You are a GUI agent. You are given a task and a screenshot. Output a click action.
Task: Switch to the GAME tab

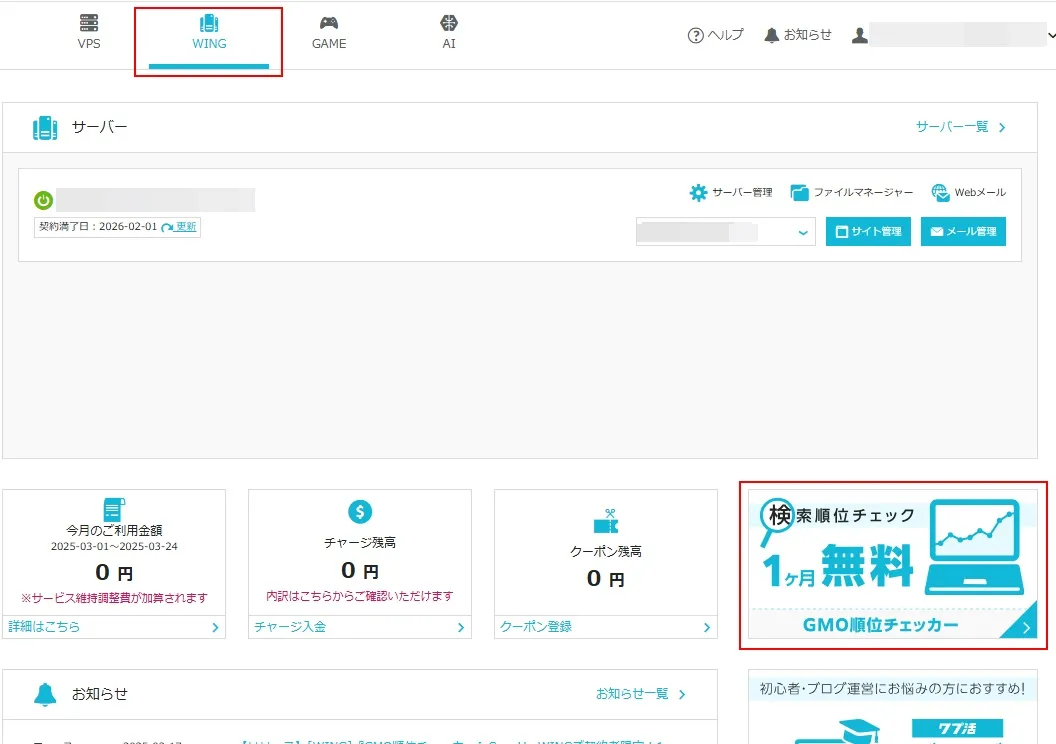click(x=329, y=33)
